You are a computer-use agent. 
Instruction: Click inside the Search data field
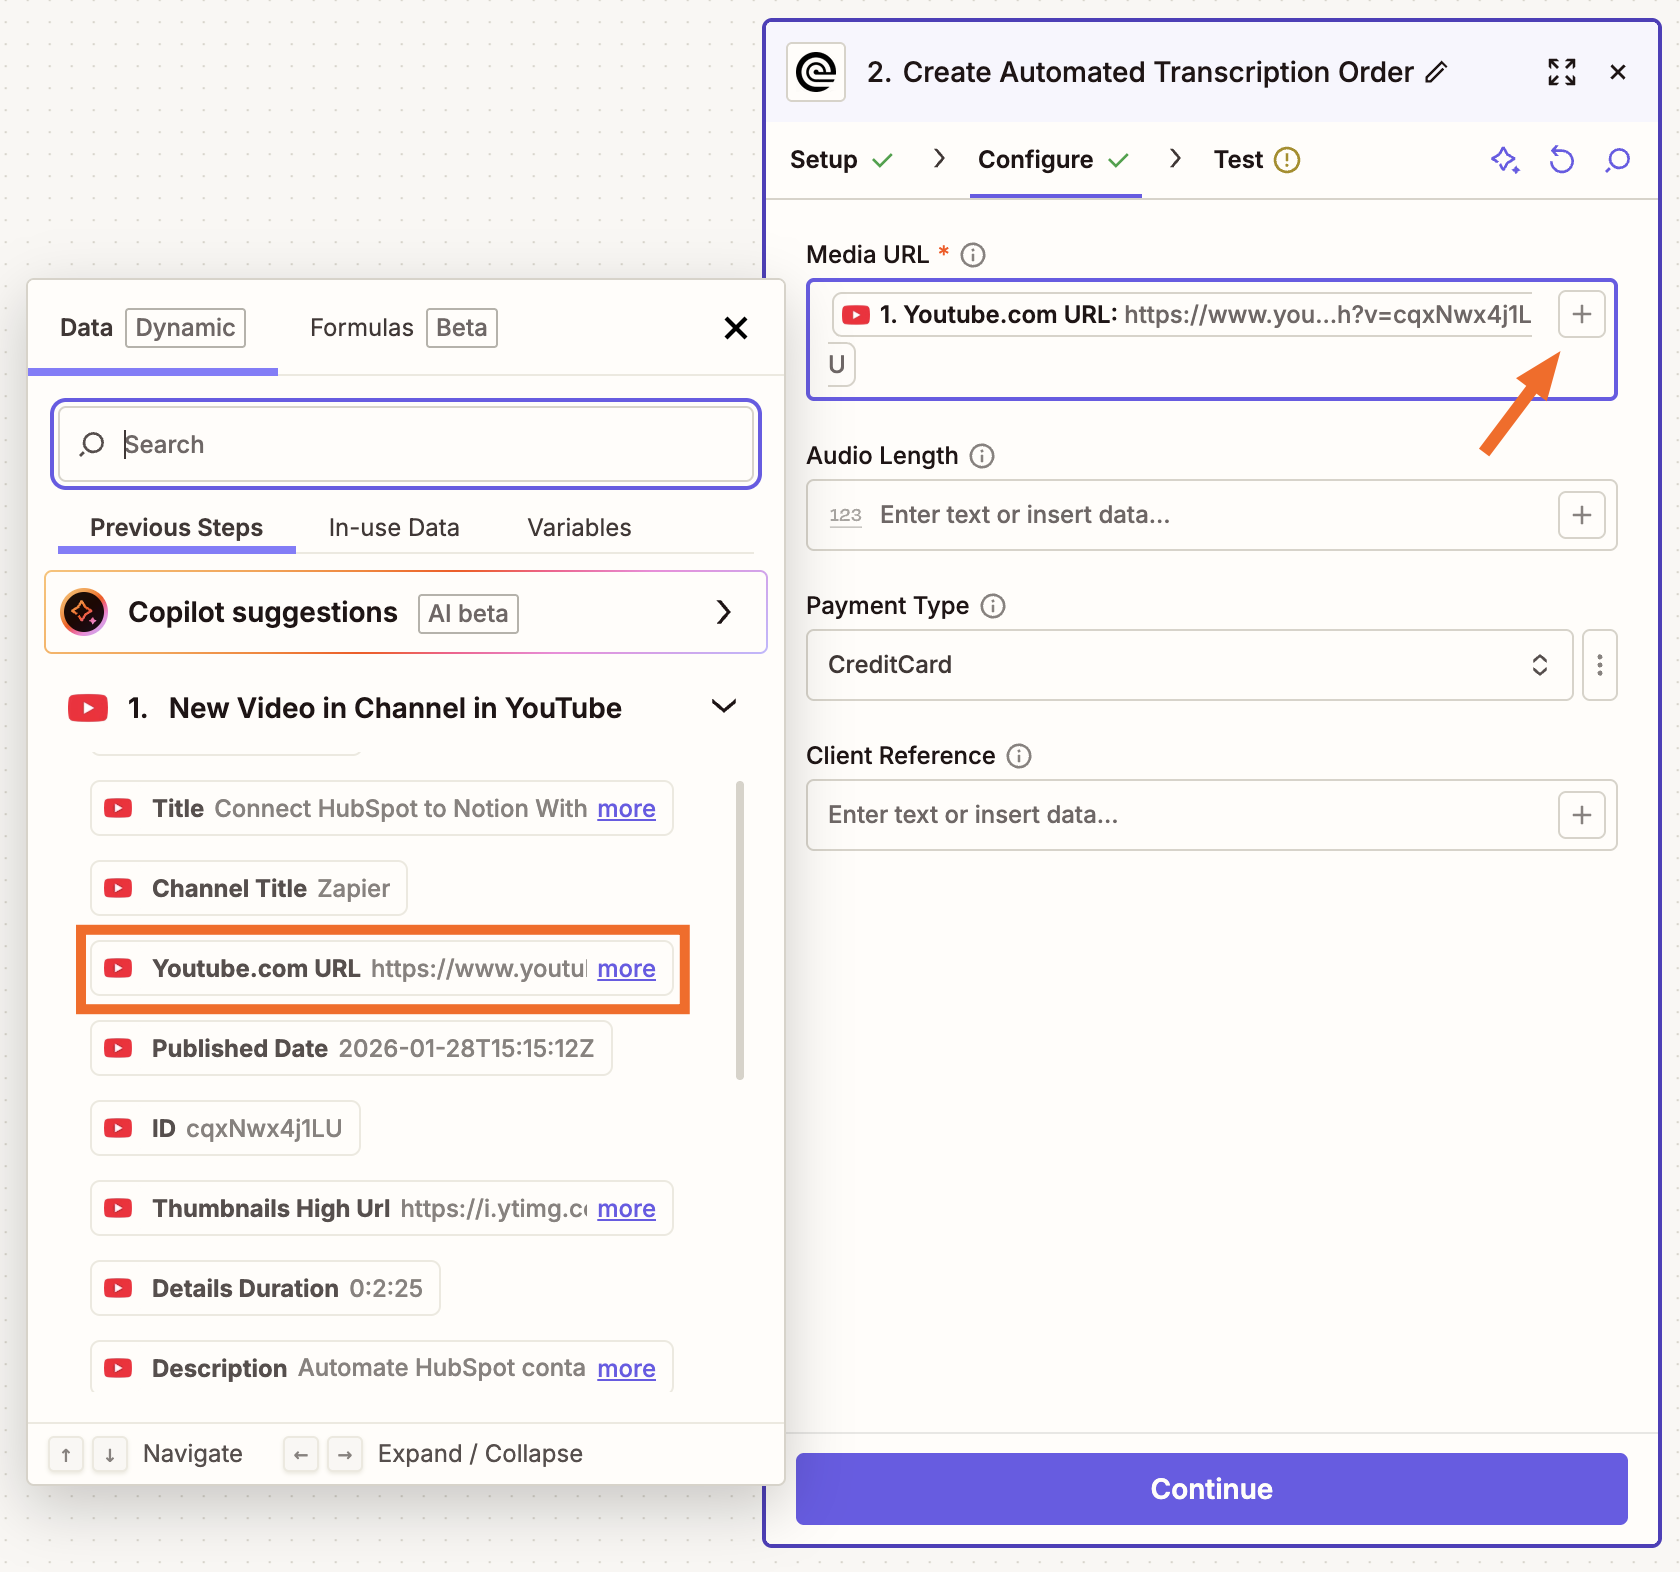click(x=400, y=444)
